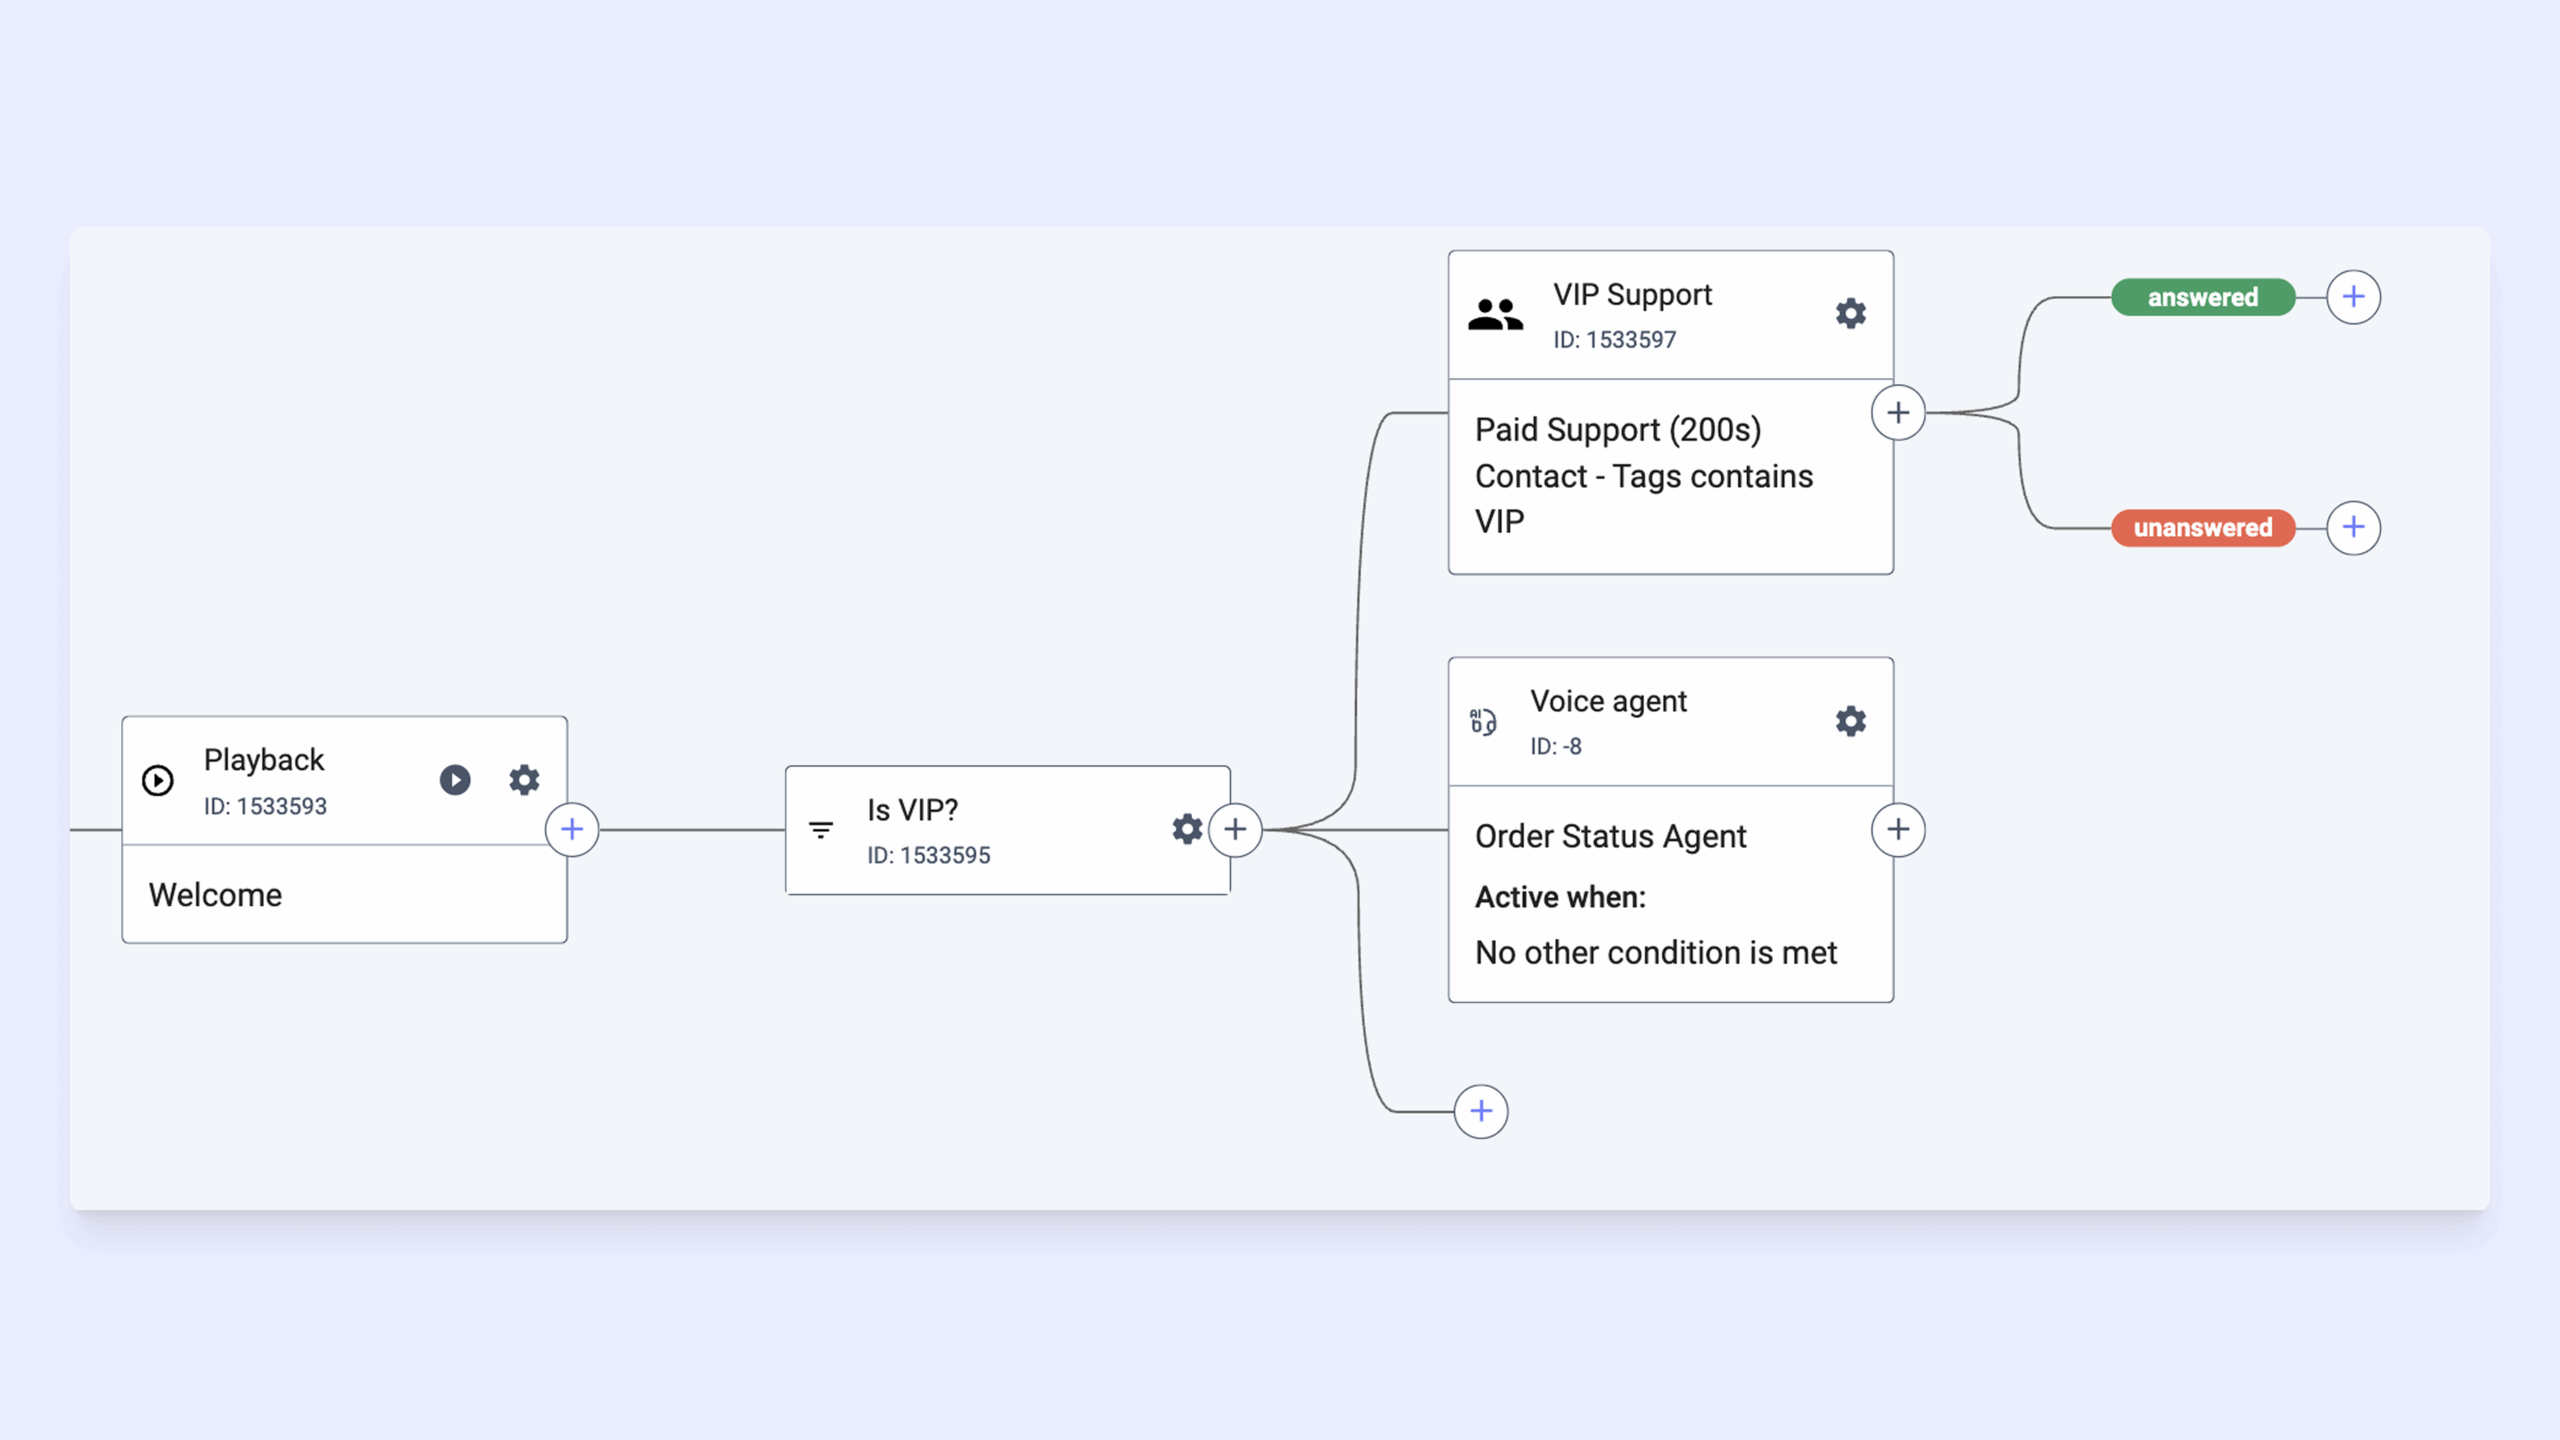Add step after VIP Support node
The height and width of the screenshot is (1440, 2560).
[1898, 413]
